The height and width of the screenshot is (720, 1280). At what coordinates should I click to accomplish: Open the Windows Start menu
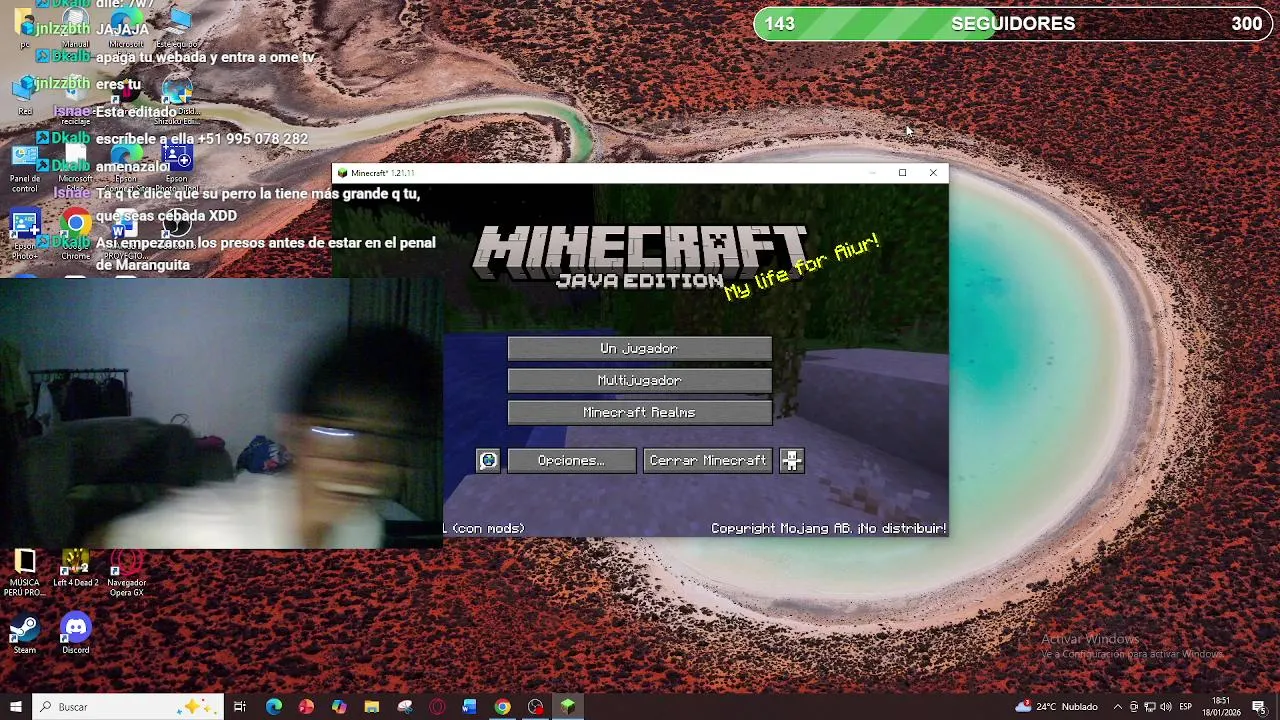pyautogui.click(x=16, y=707)
